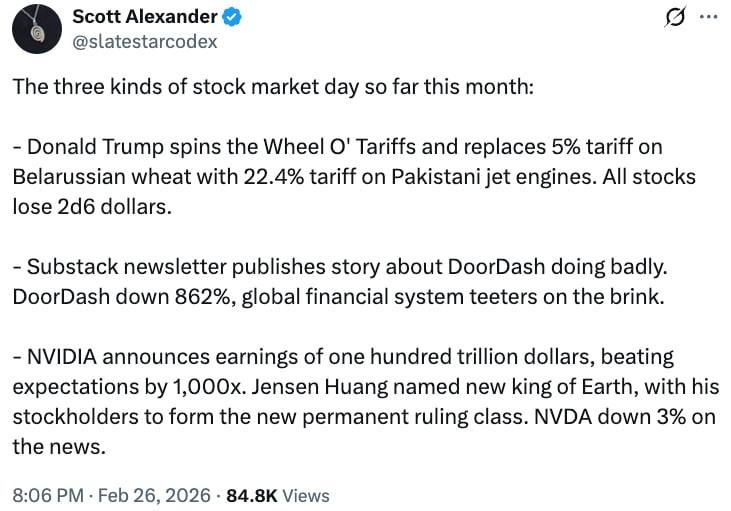Click the opening line about stock market days

pyautogui.click(x=273, y=87)
